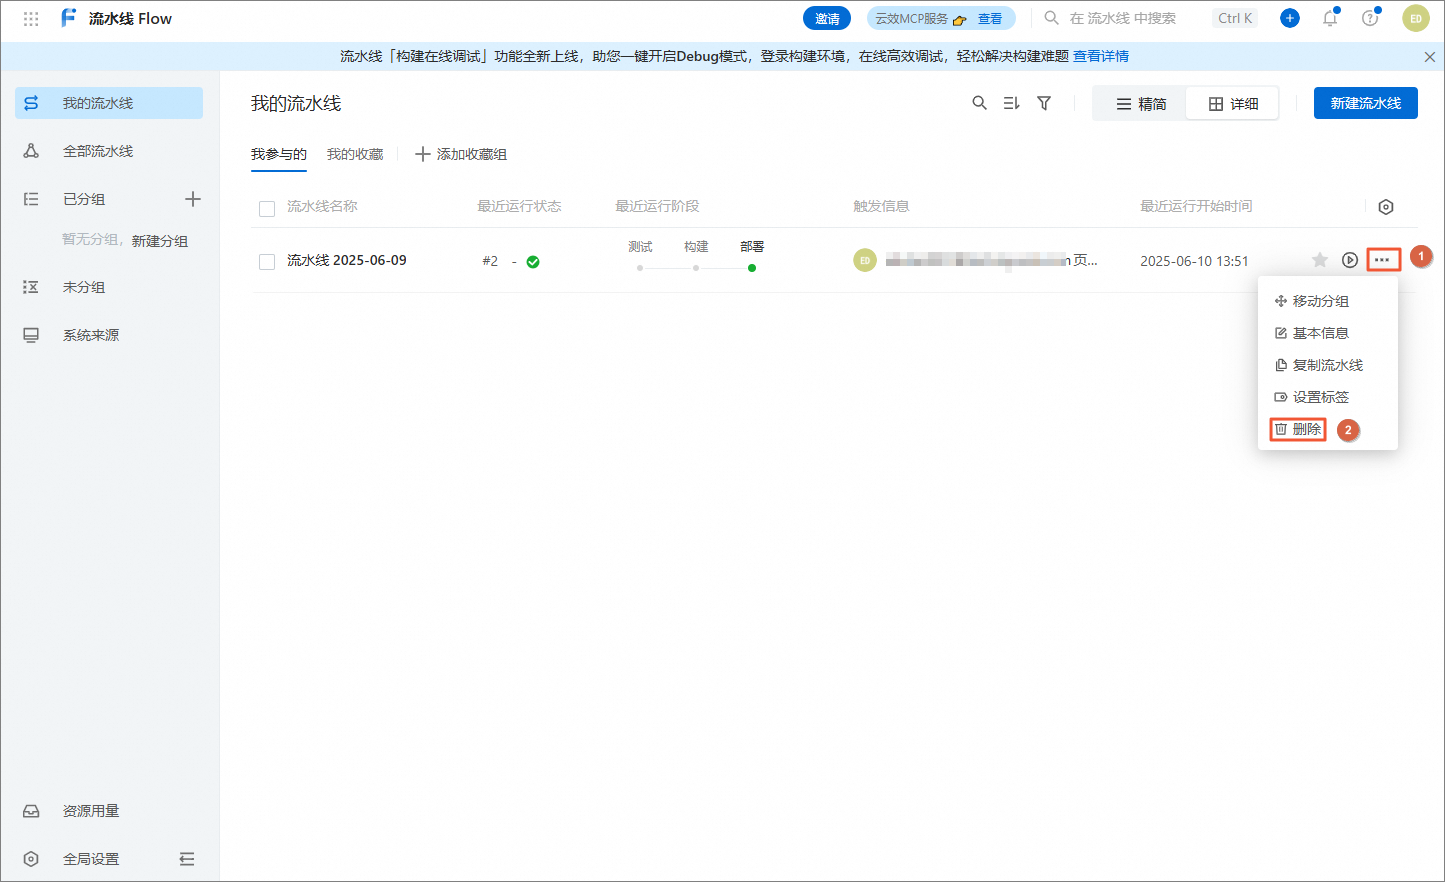
Task: Click the 构建 stage label
Action: (x=696, y=246)
